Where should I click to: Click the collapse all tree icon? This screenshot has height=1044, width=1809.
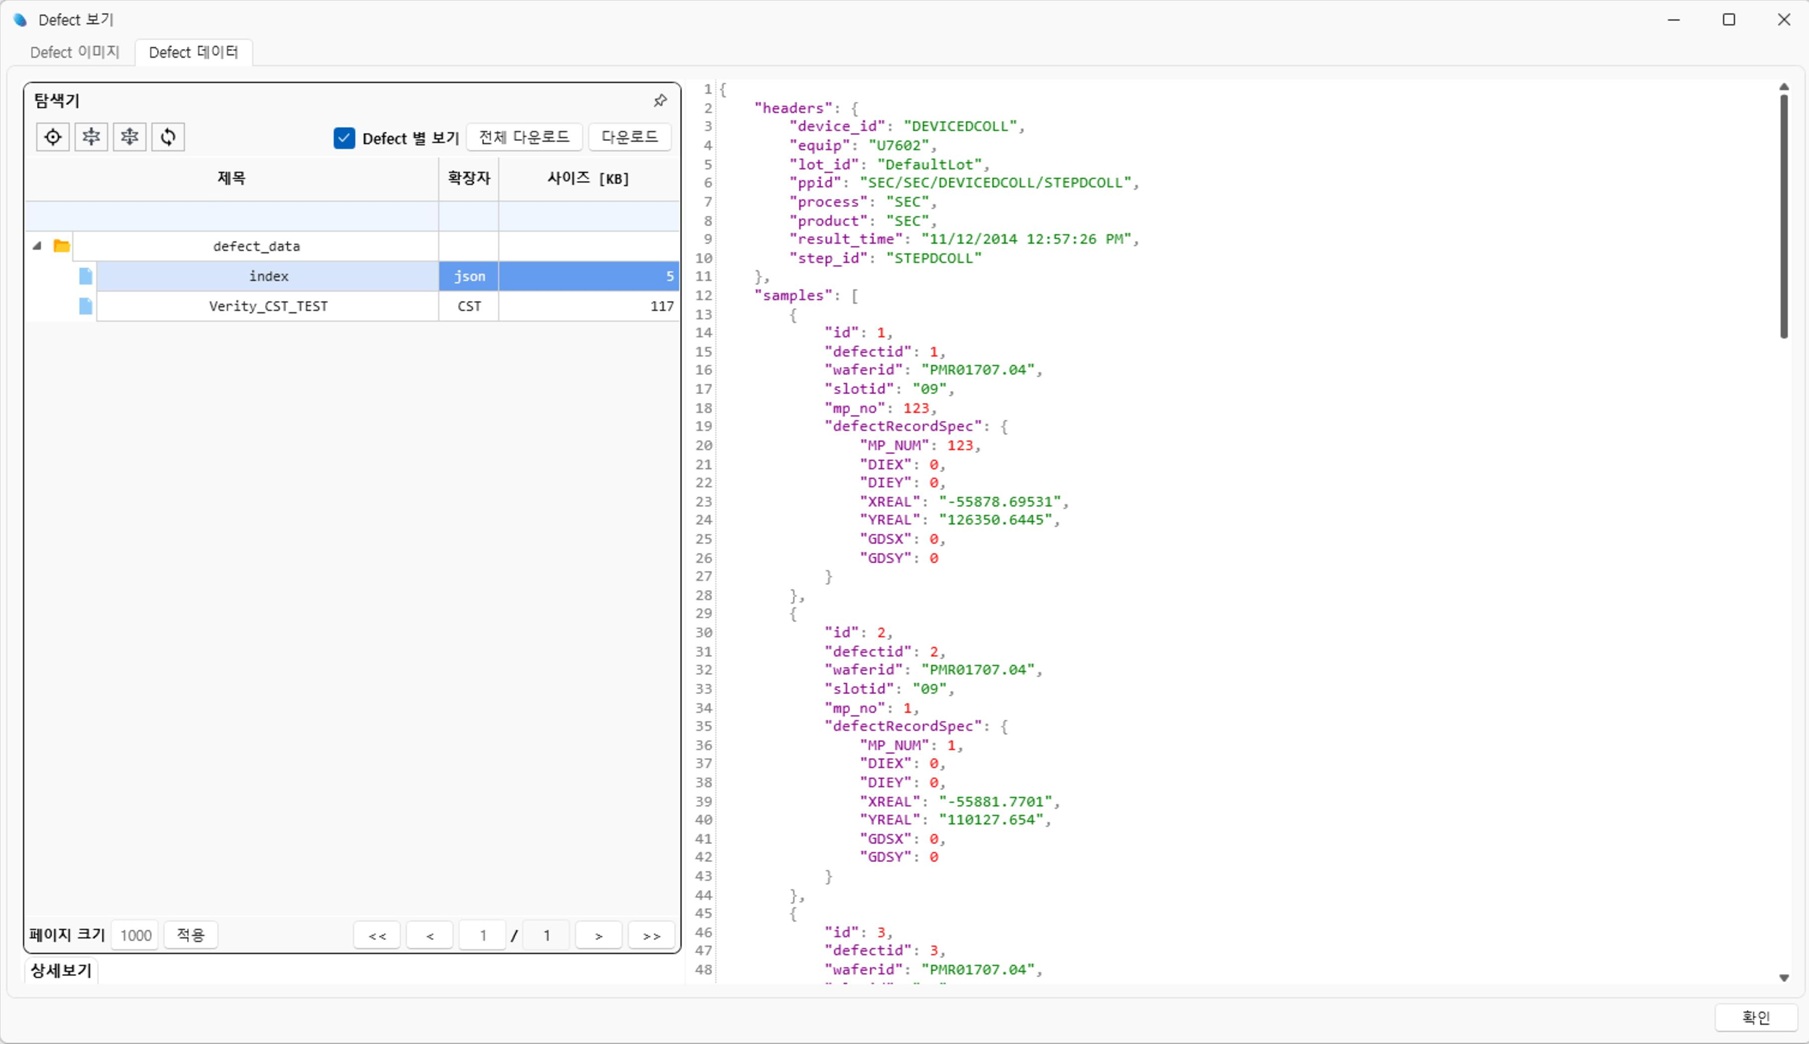tap(91, 137)
